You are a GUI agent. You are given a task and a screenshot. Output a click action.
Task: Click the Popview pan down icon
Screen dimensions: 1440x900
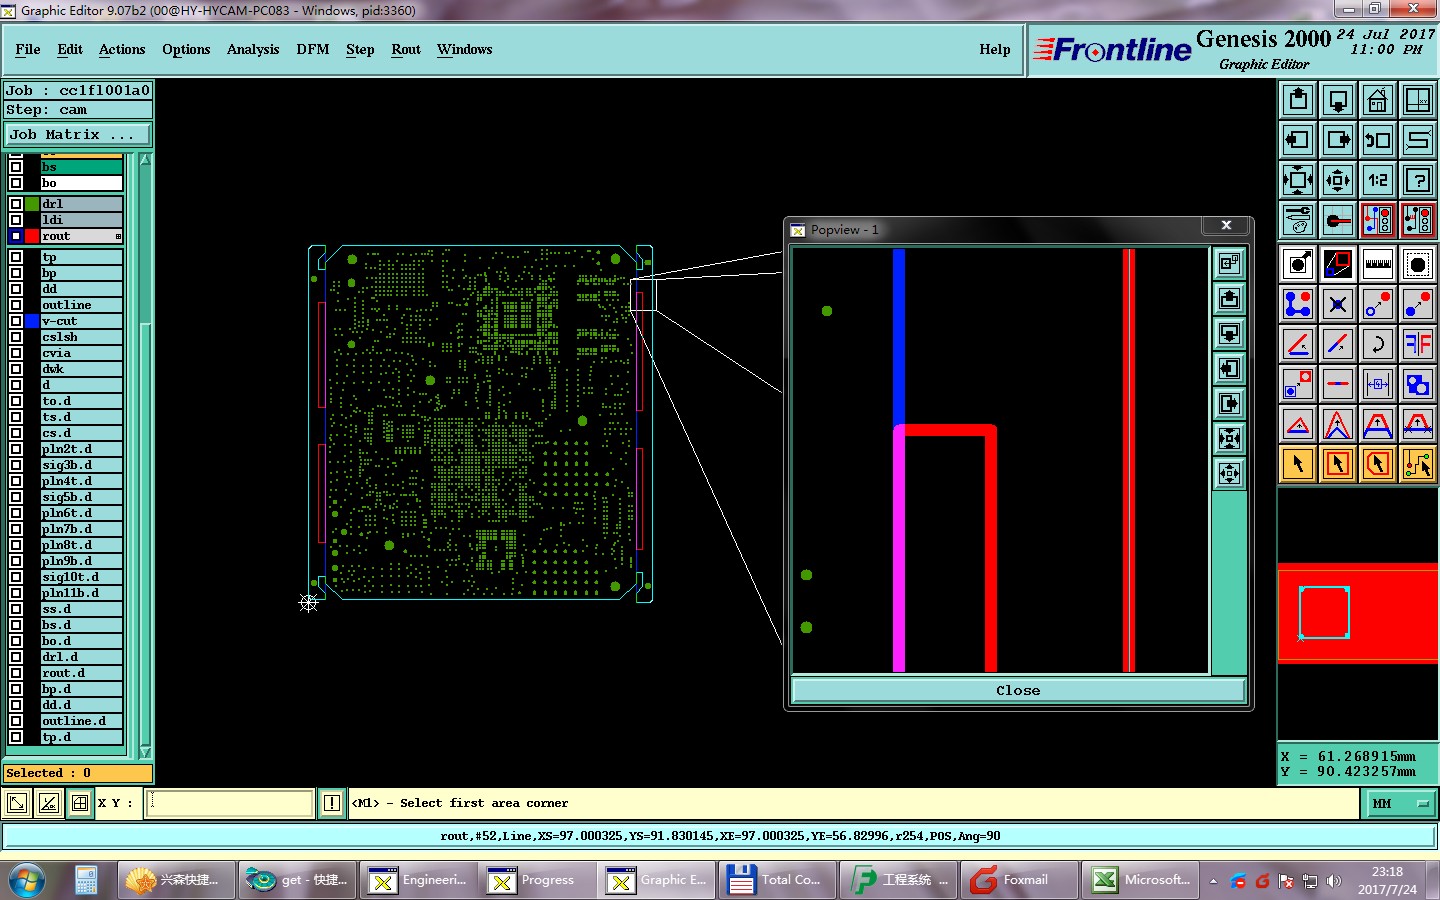[1229, 334]
